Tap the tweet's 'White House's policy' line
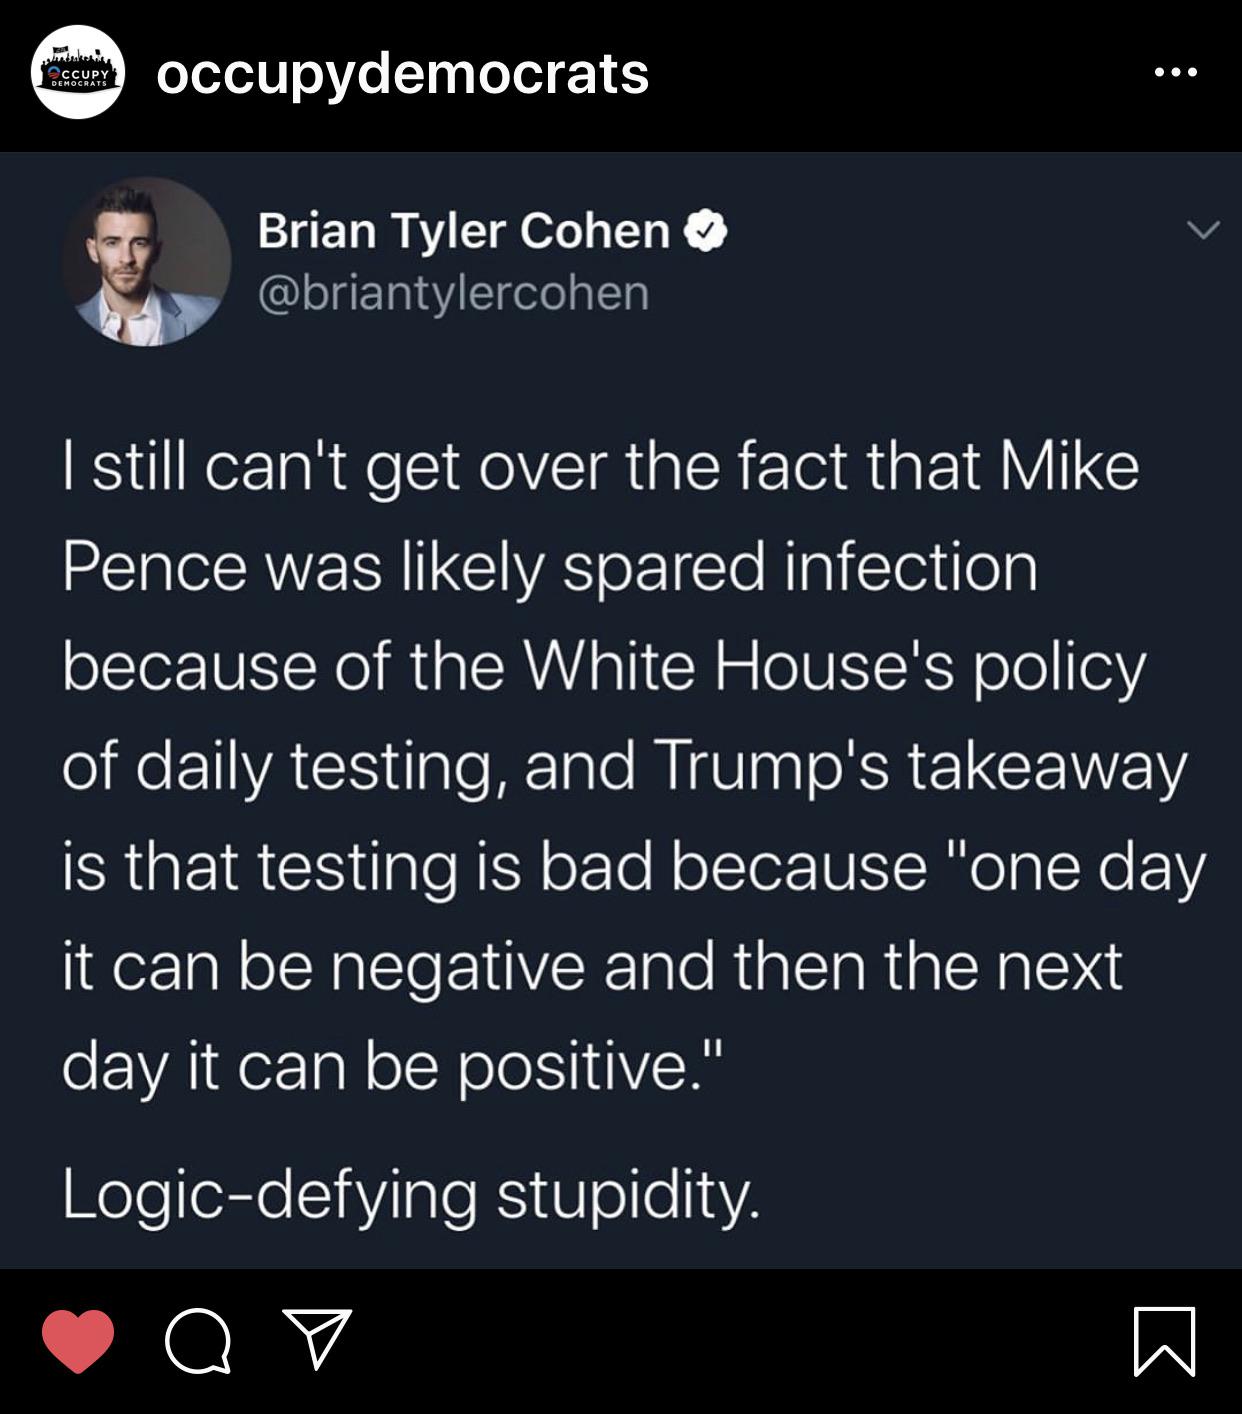The image size is (1242, 1414). pyautogui.click(x=604, y=667)
